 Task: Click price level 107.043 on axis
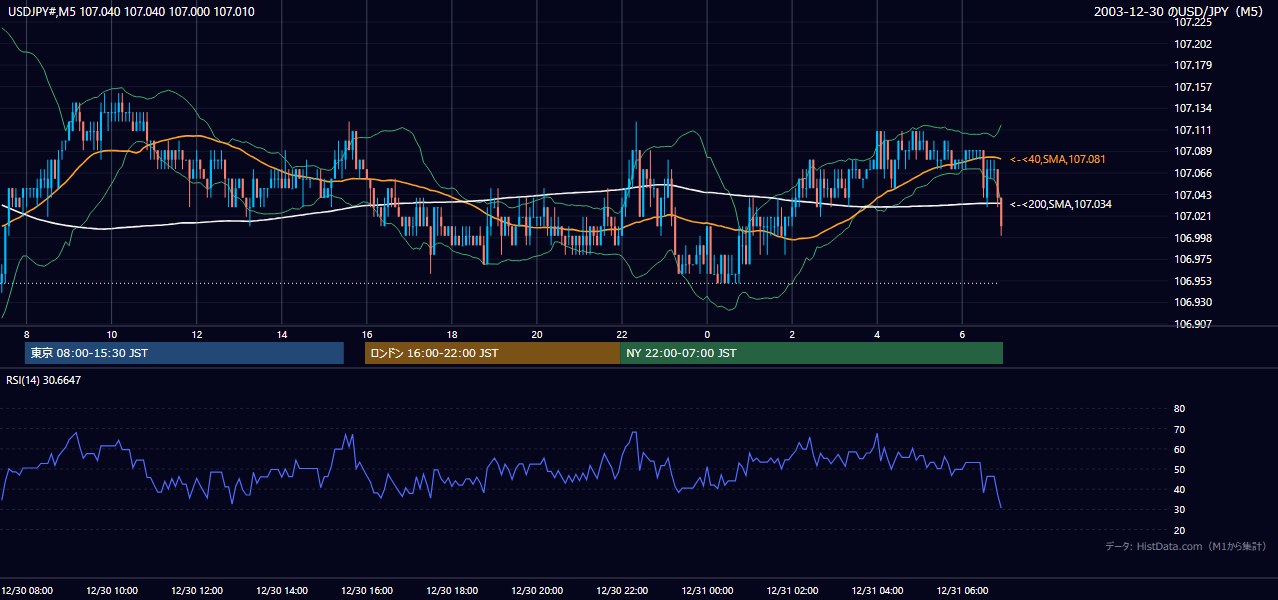coord(1193,195)
